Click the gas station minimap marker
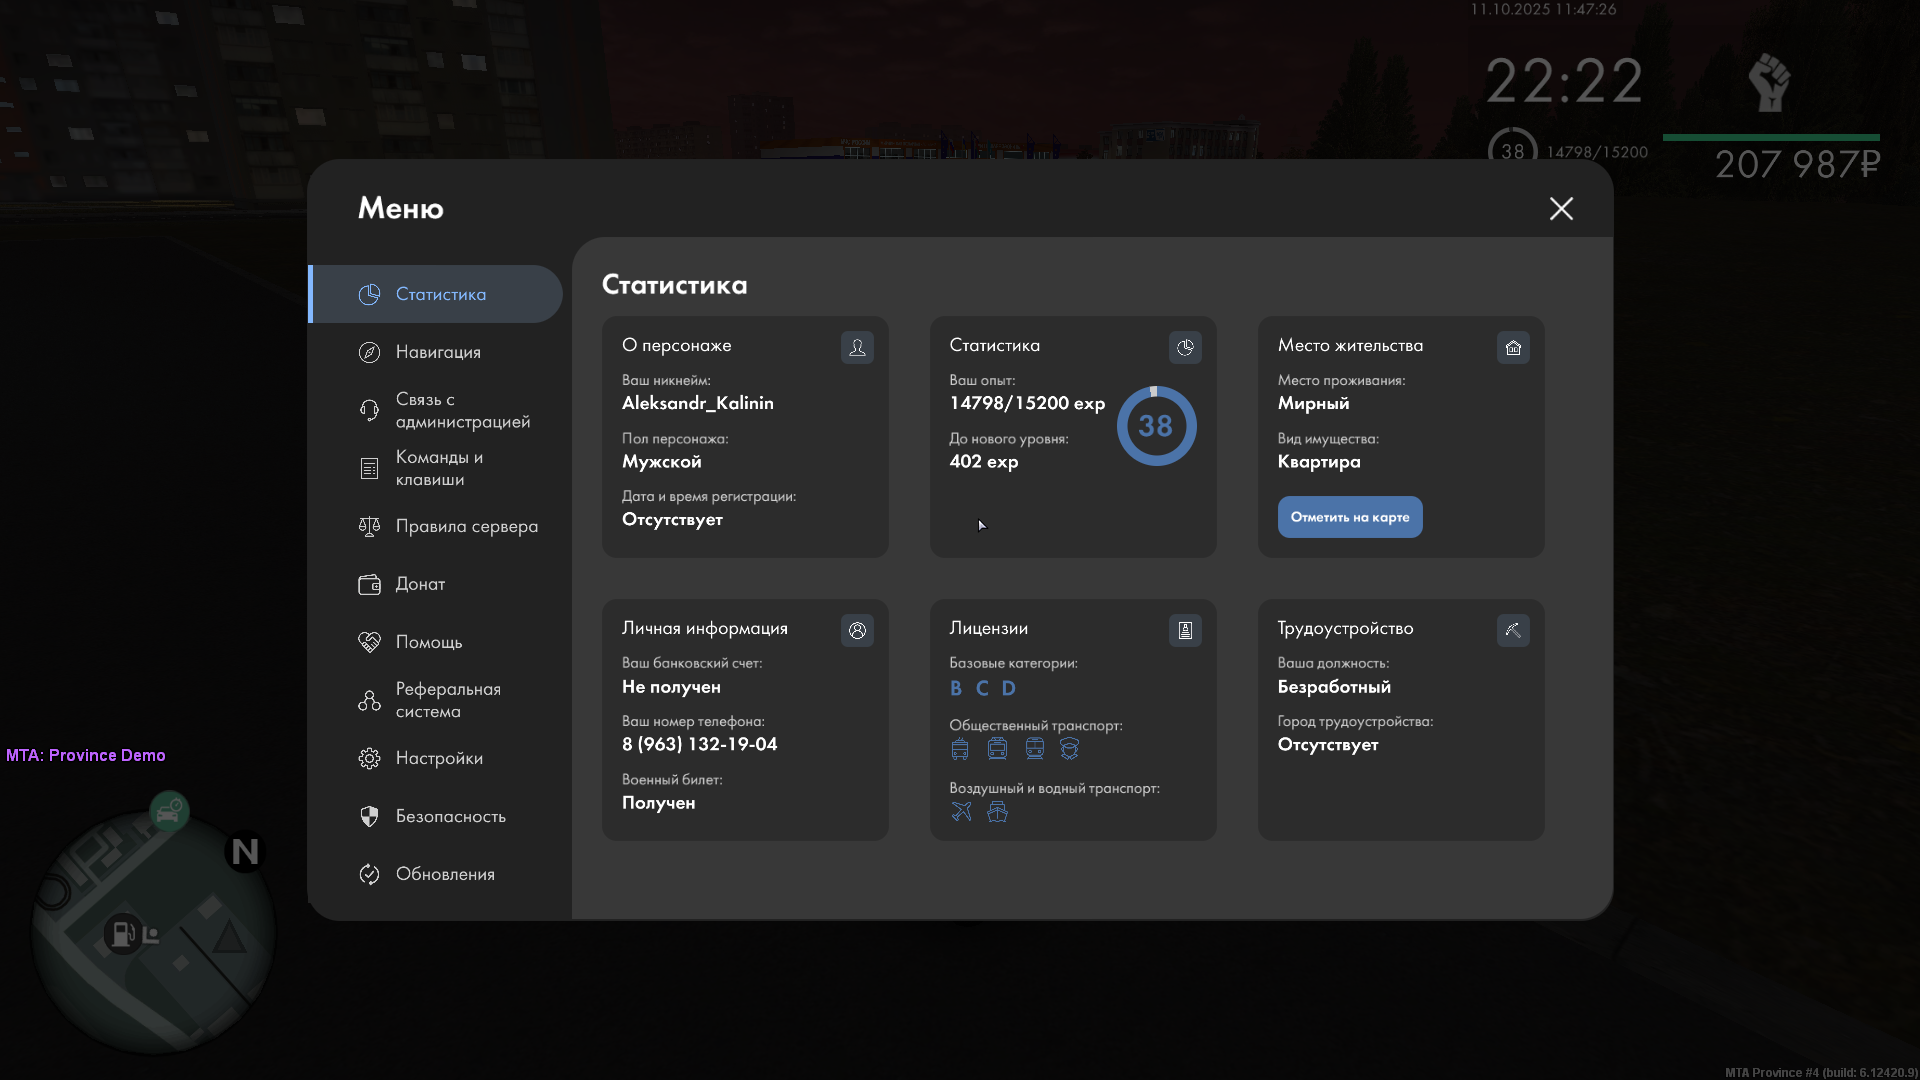This screenshot has height=1080, width=1920. [122, 934]
